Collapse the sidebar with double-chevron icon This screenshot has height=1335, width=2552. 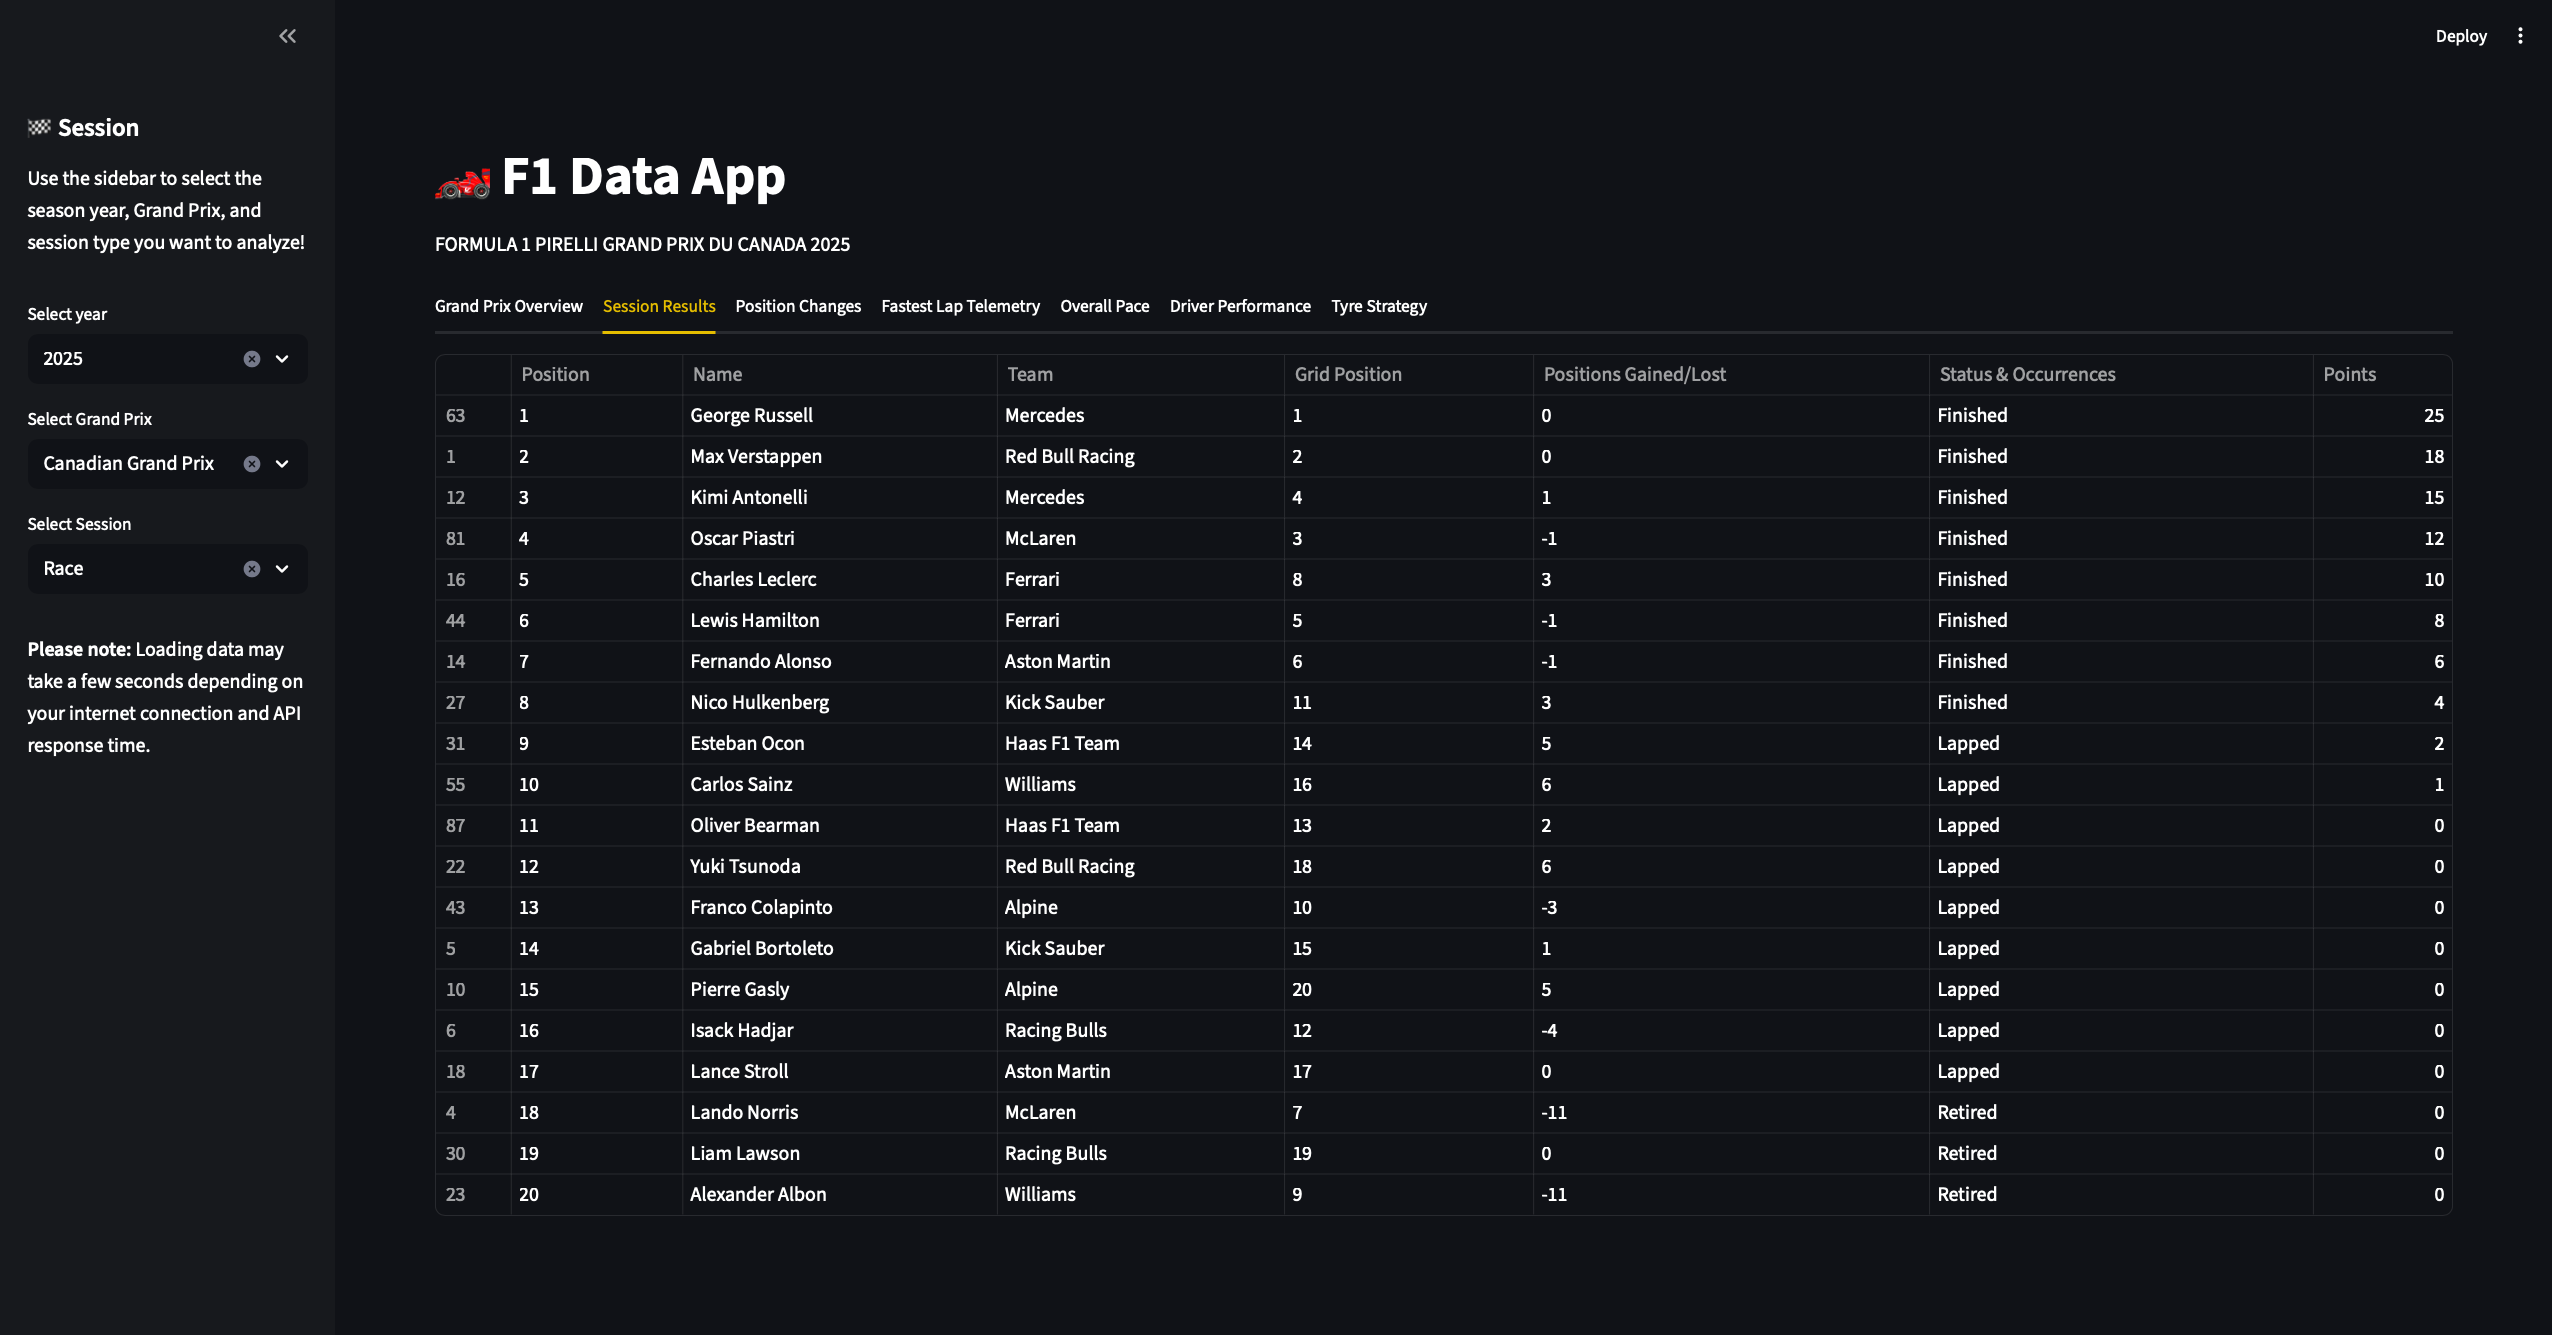tap(287, 36)
